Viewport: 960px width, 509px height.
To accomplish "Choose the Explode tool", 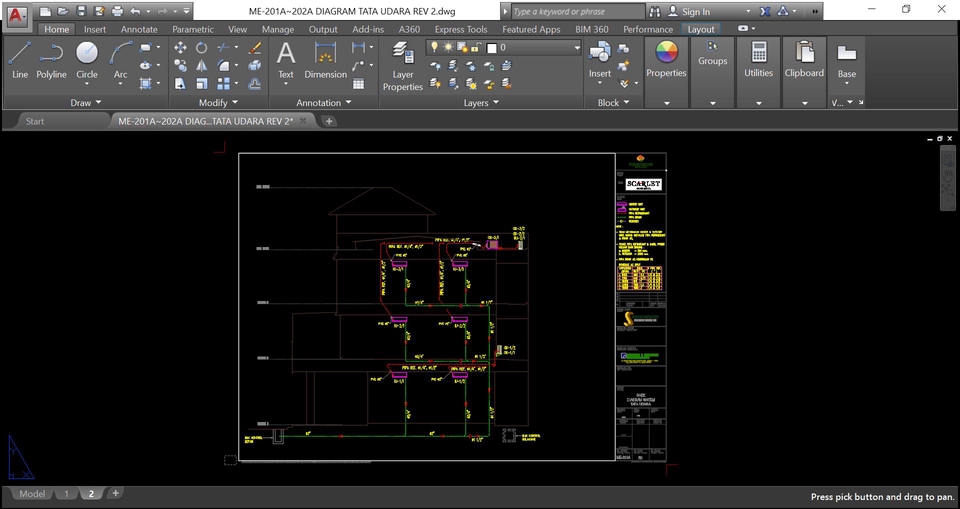I will pyautogui.click(x=255, y=65).
